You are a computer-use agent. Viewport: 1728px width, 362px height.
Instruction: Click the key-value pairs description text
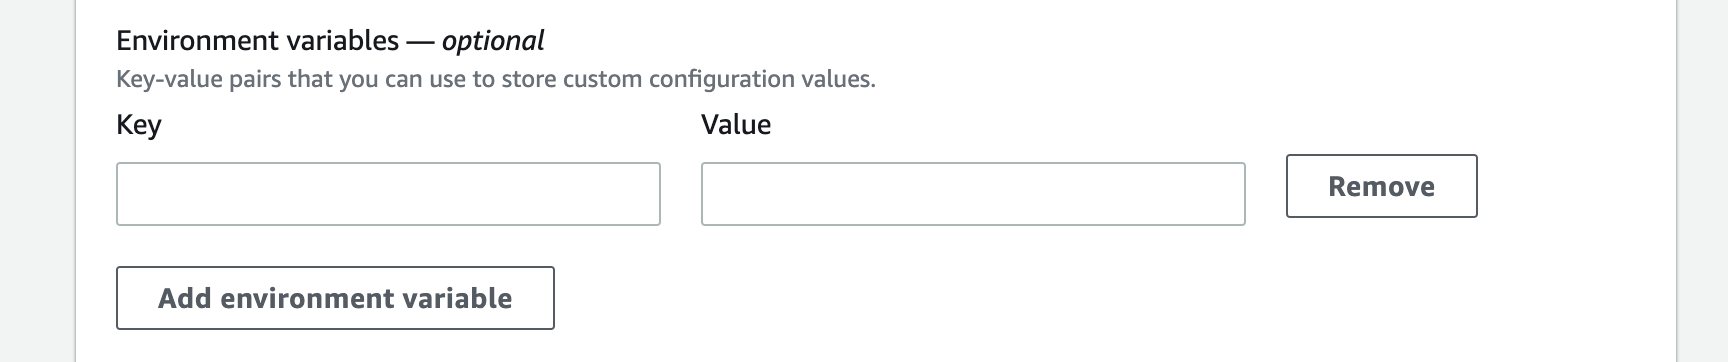pyautogui.click(x=496, y=79)
